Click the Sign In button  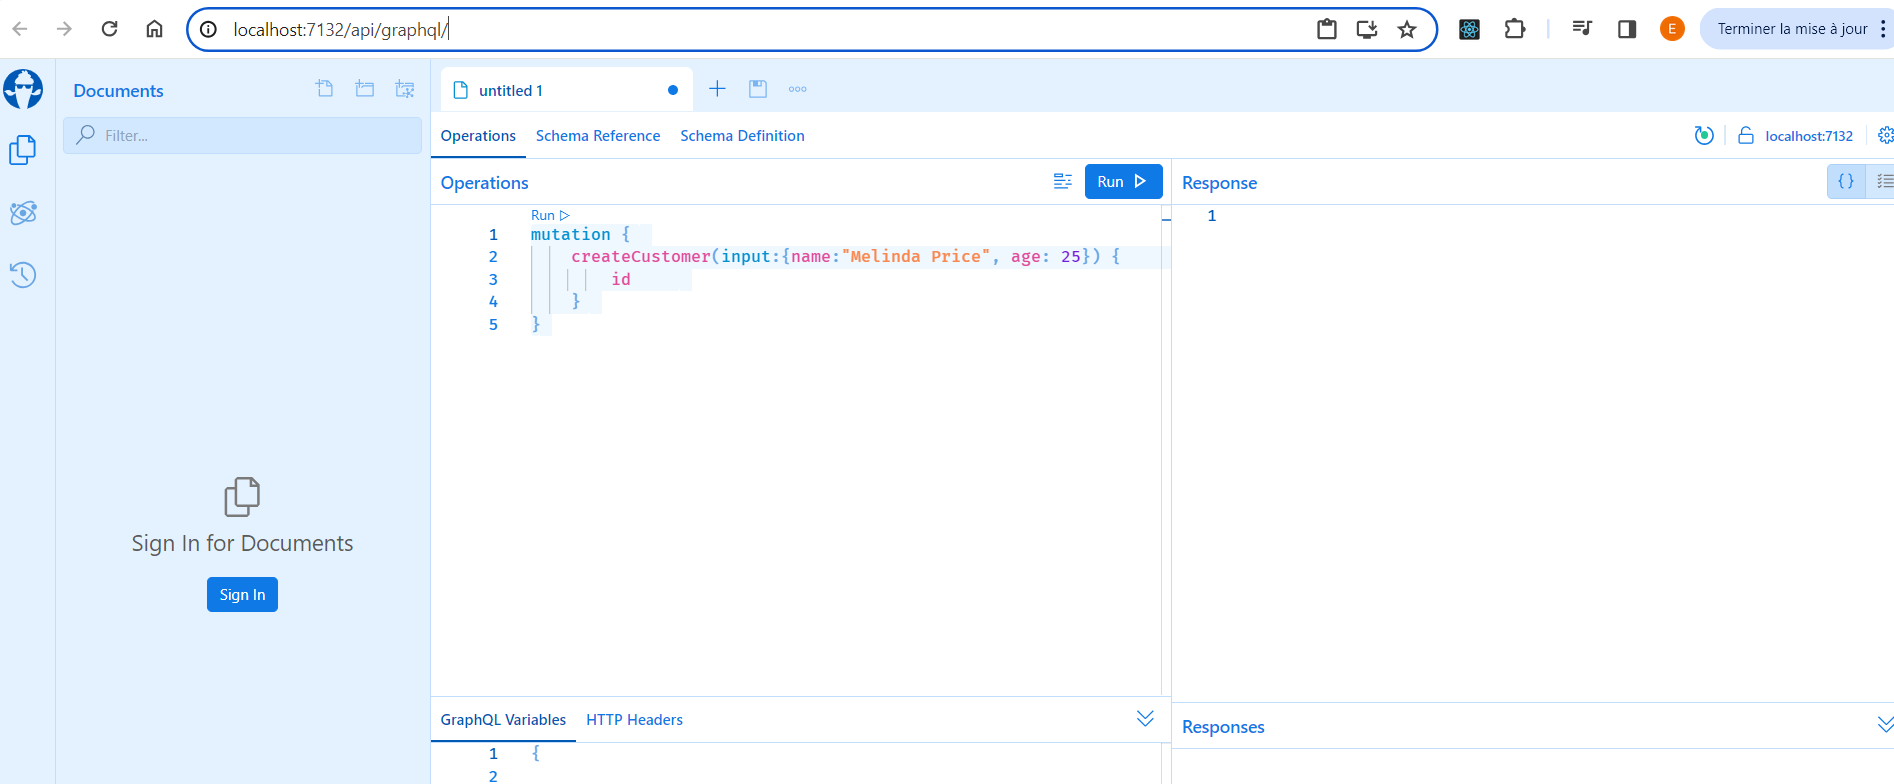pyautogui.click(x=242, y=594)
